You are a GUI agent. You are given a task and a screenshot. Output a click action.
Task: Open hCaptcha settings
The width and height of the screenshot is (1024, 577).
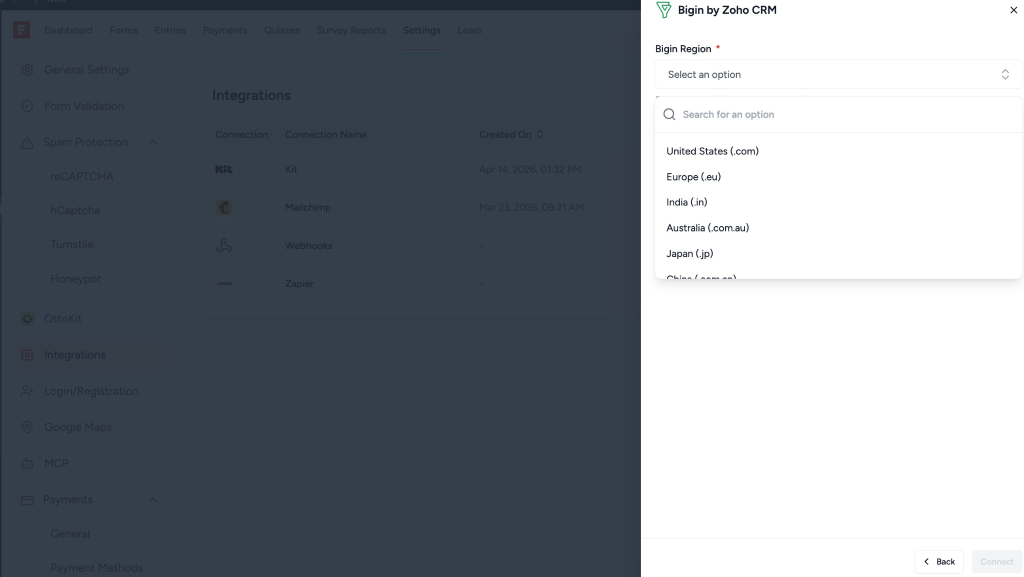(x=75, y=210)
